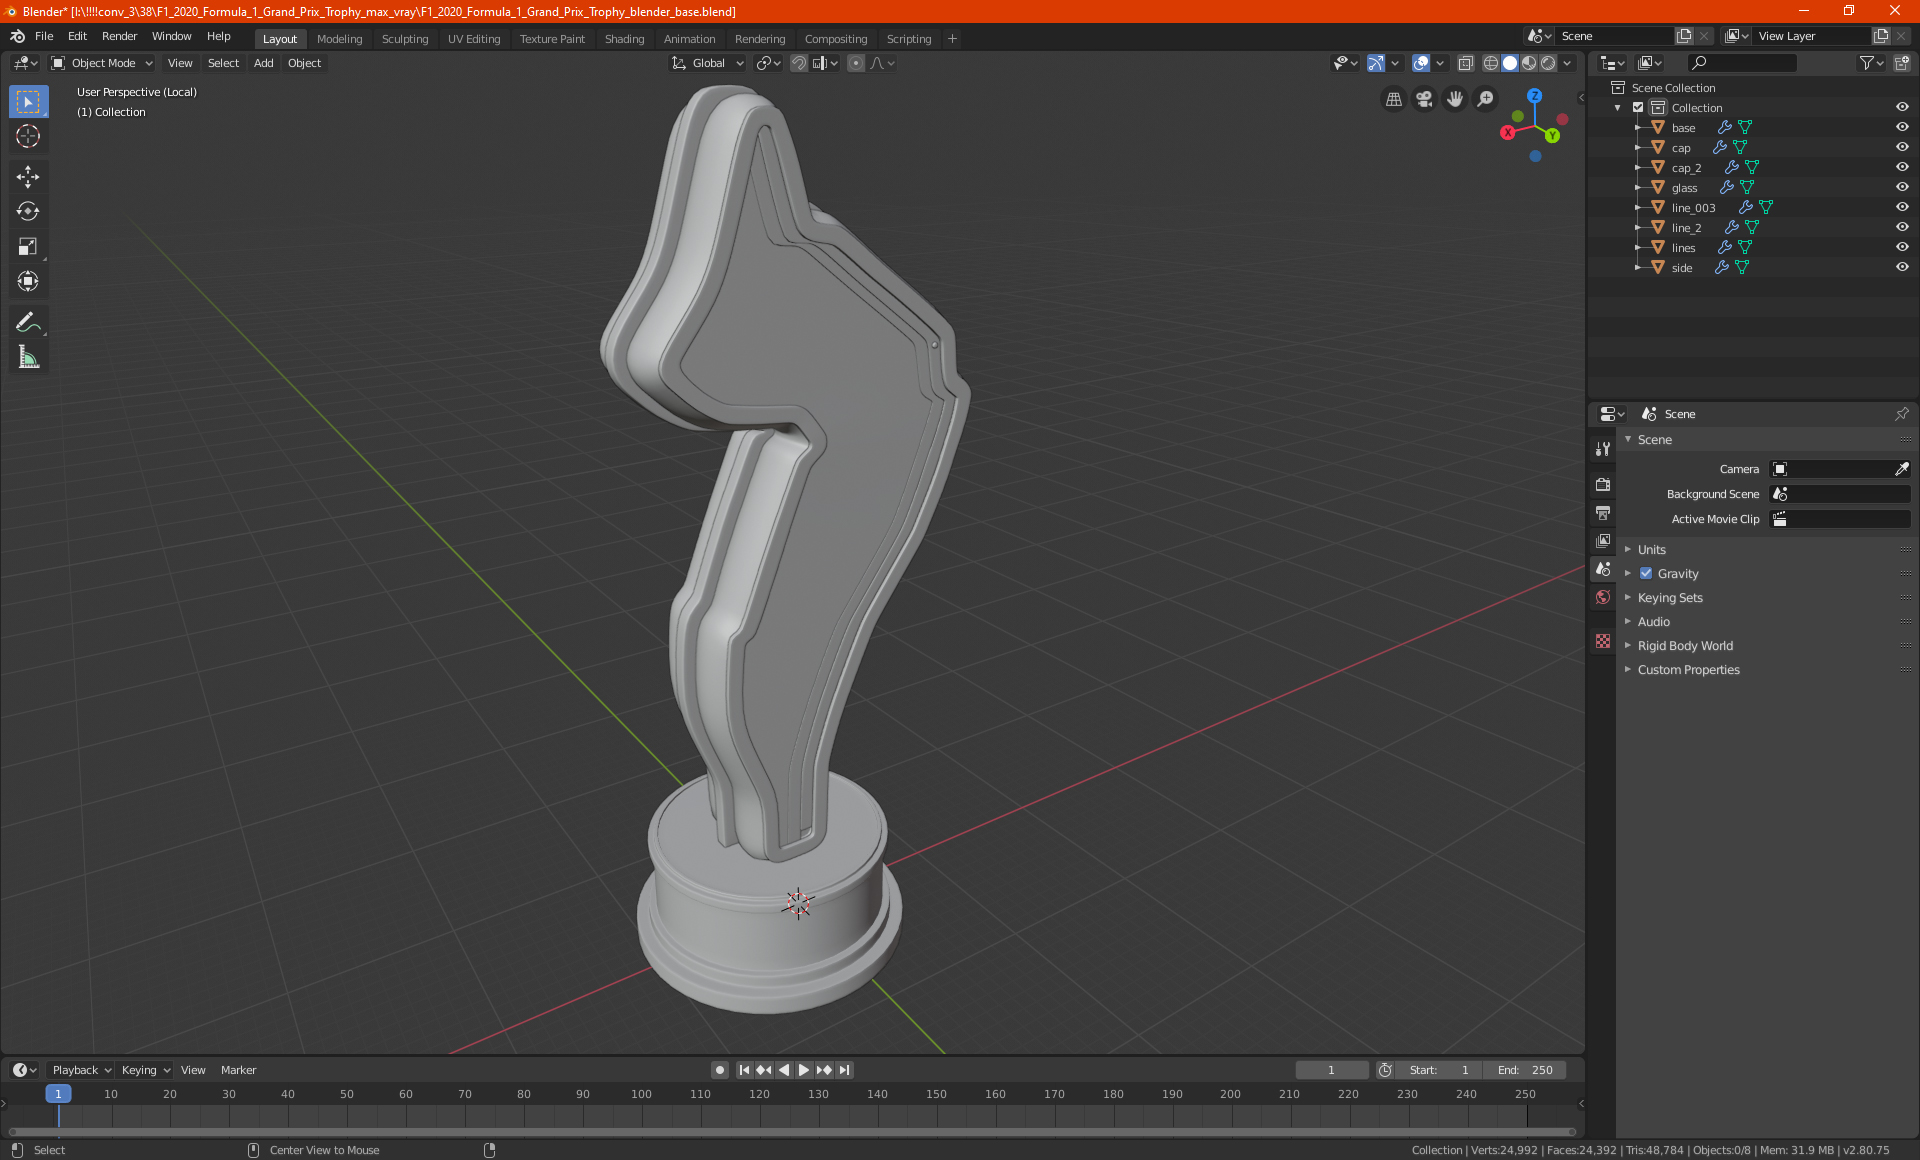Open the Sculpting workspace tab
This screenshot has width=1920, height=1160.
405,37
